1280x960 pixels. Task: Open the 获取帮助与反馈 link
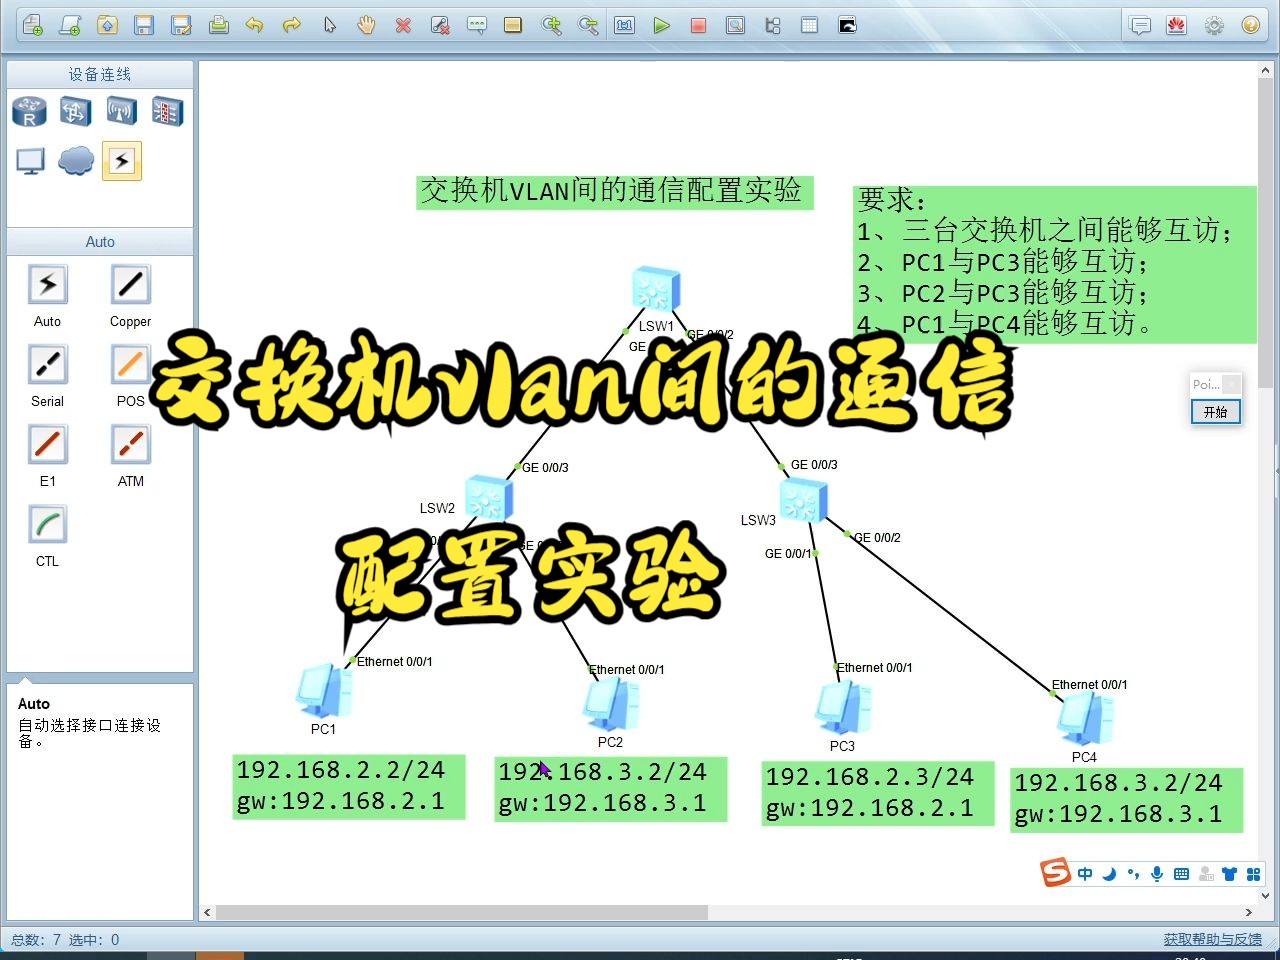[x=1213, y=939]
